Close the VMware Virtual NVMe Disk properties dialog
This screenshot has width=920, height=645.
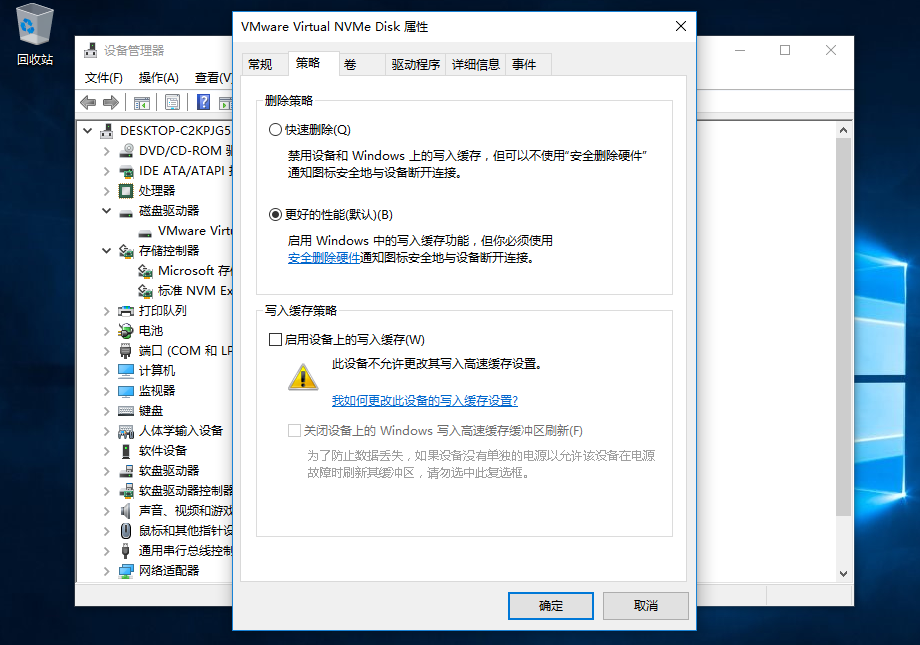point(681,26)
